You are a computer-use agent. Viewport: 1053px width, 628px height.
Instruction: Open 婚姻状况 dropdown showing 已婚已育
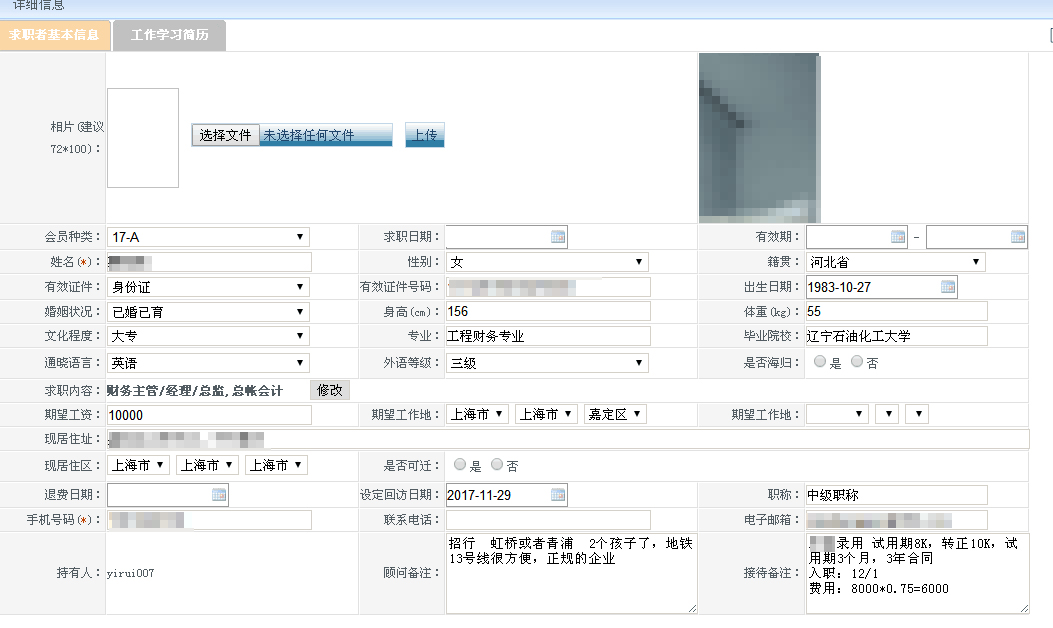(x=208, y=312)
